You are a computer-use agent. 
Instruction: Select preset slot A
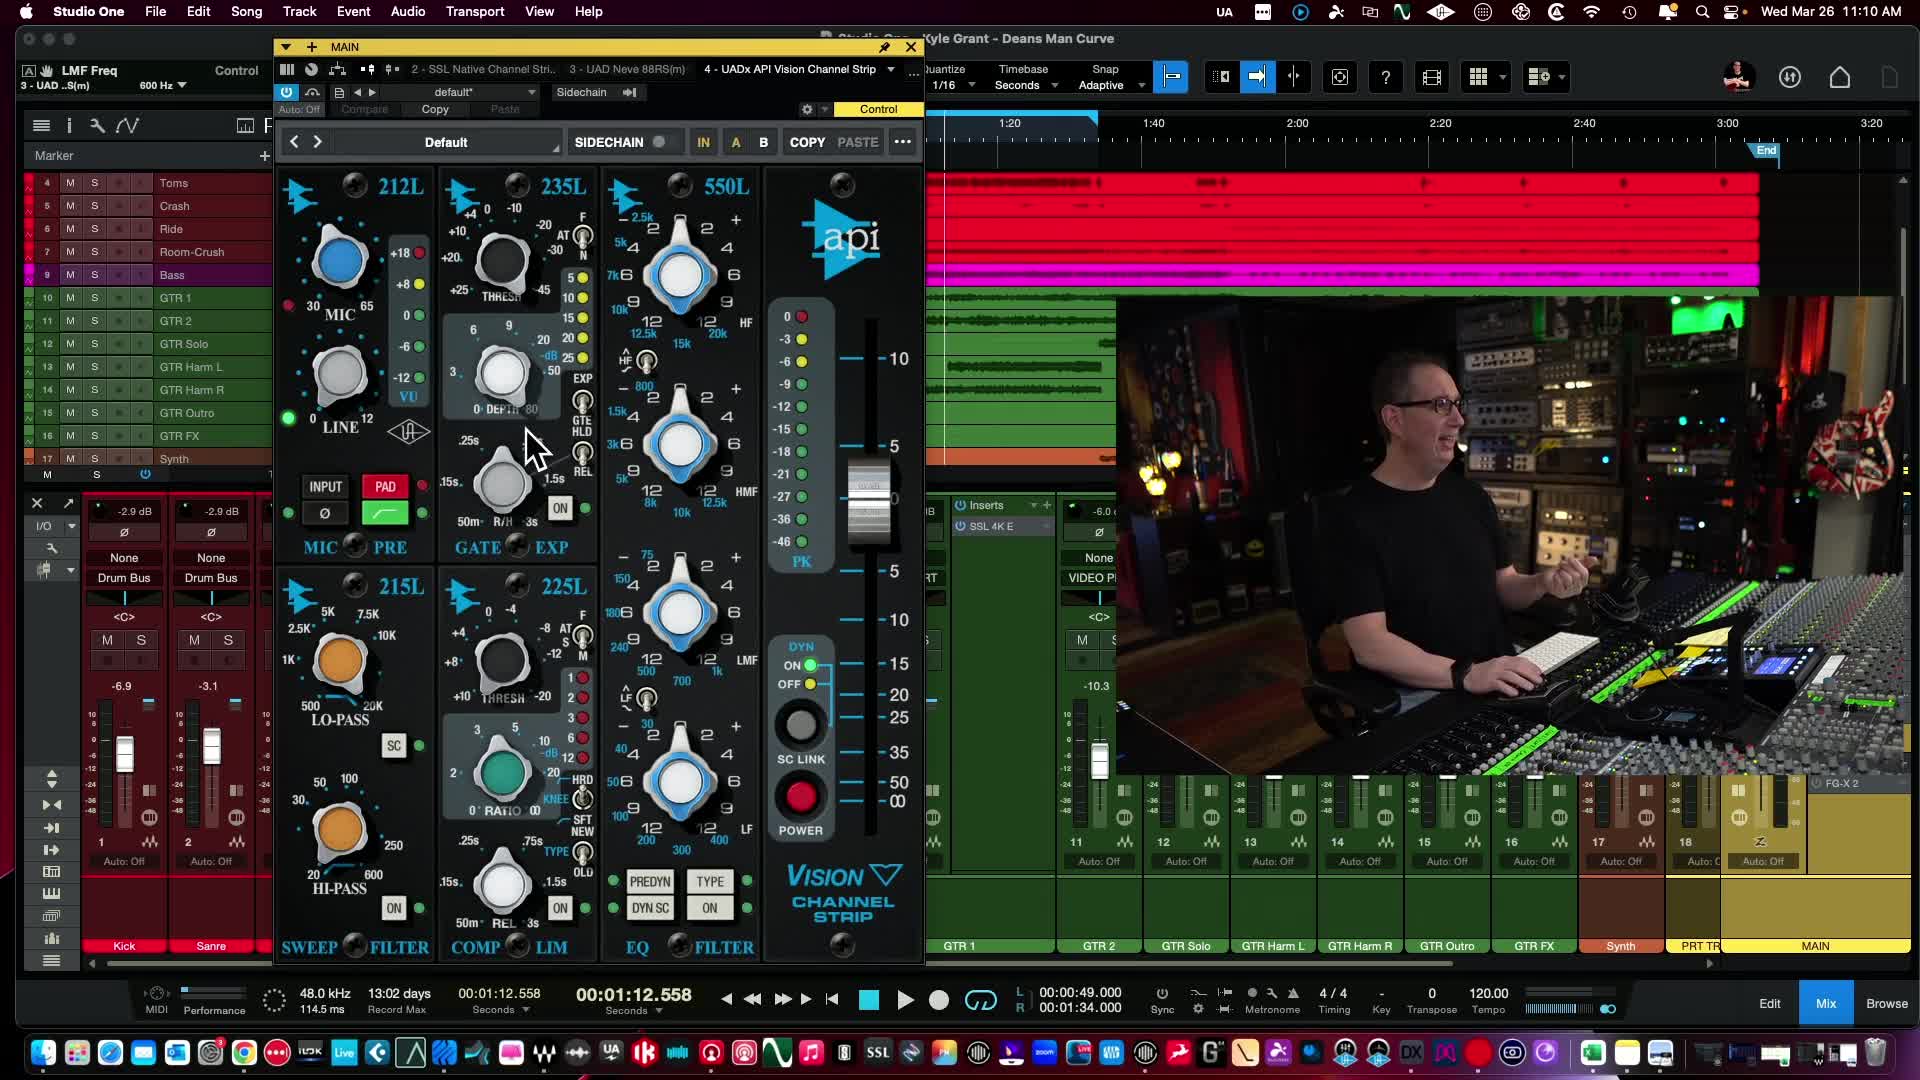click(x=736, y=142)
